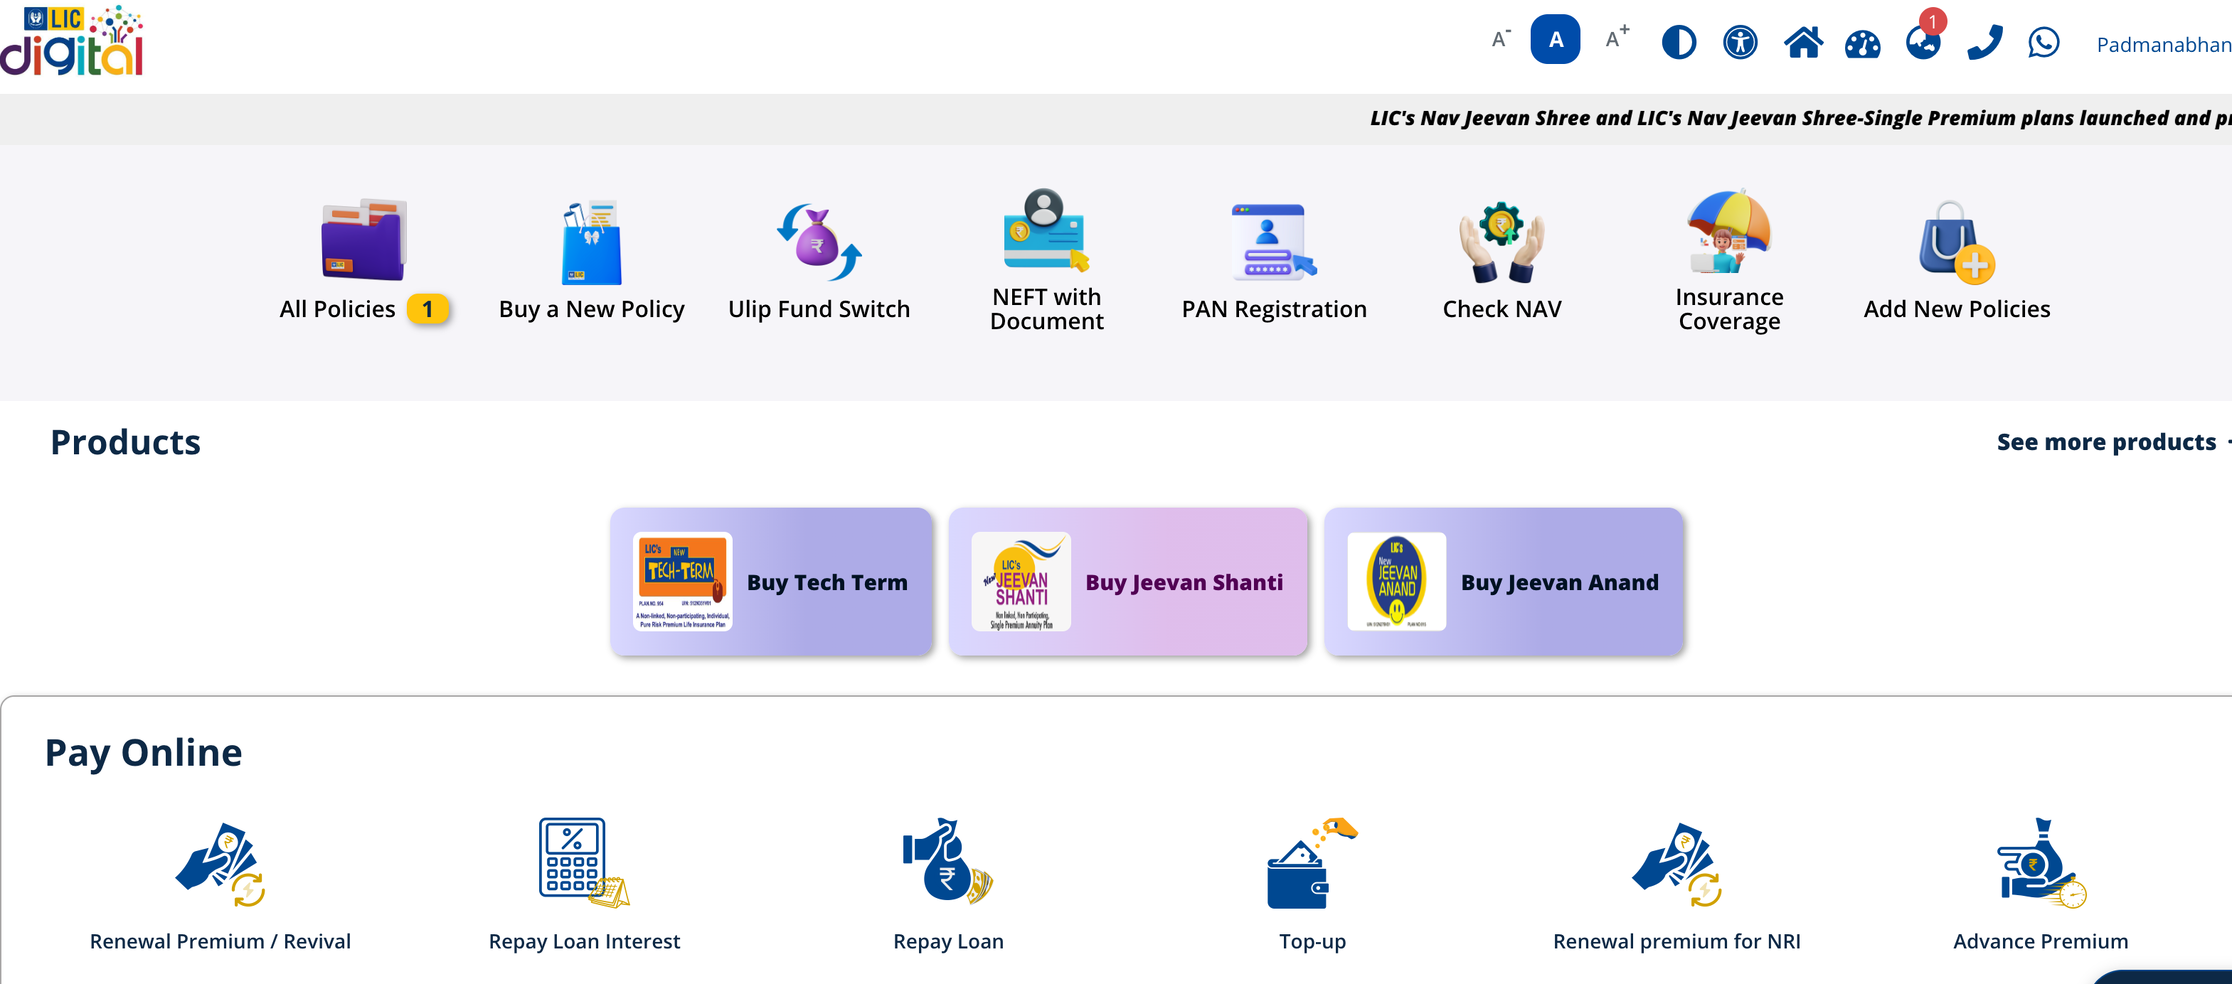This screenshot has width=2232, height=984.
Task: Open notifications icon with red badge
Action: pyautogui.click(x=1922, y=42)
